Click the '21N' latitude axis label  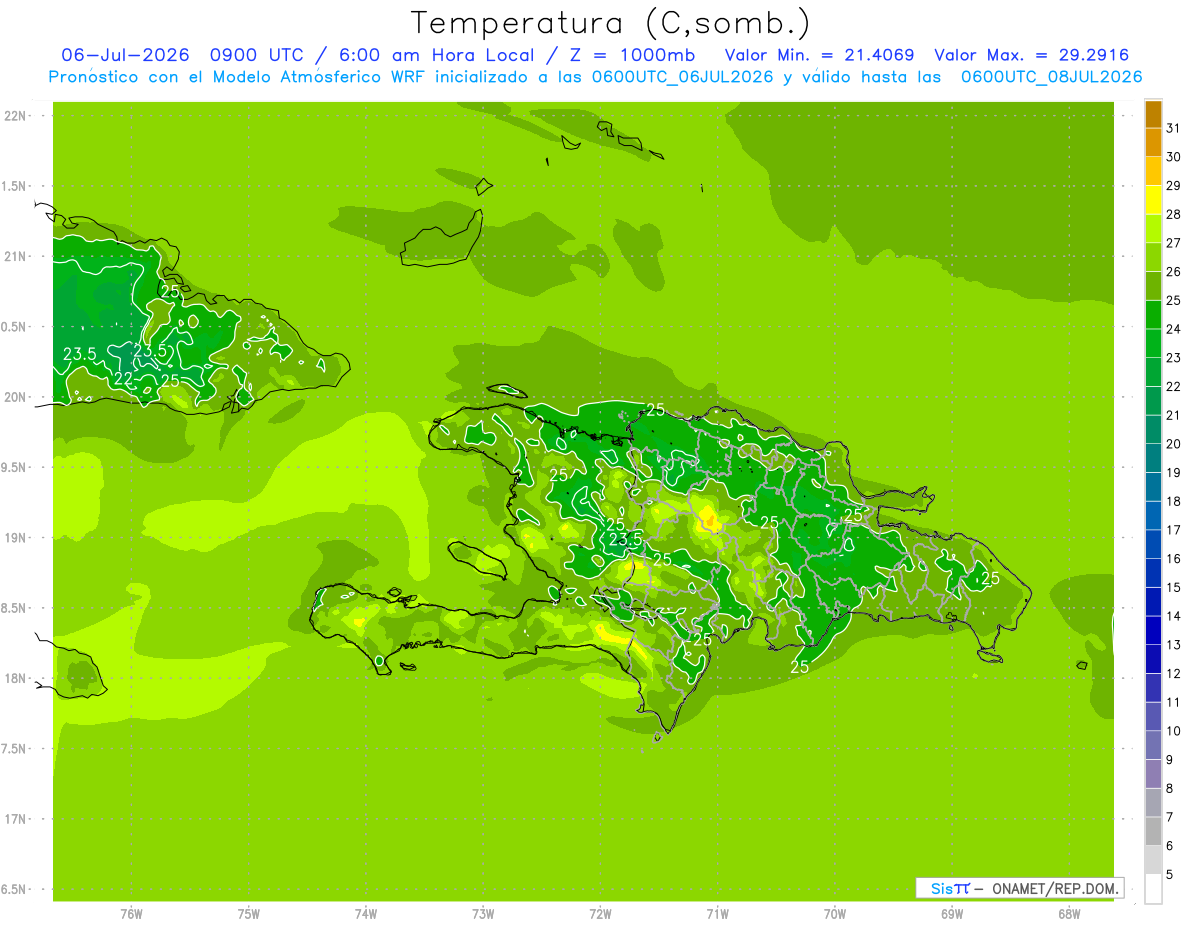16,256
